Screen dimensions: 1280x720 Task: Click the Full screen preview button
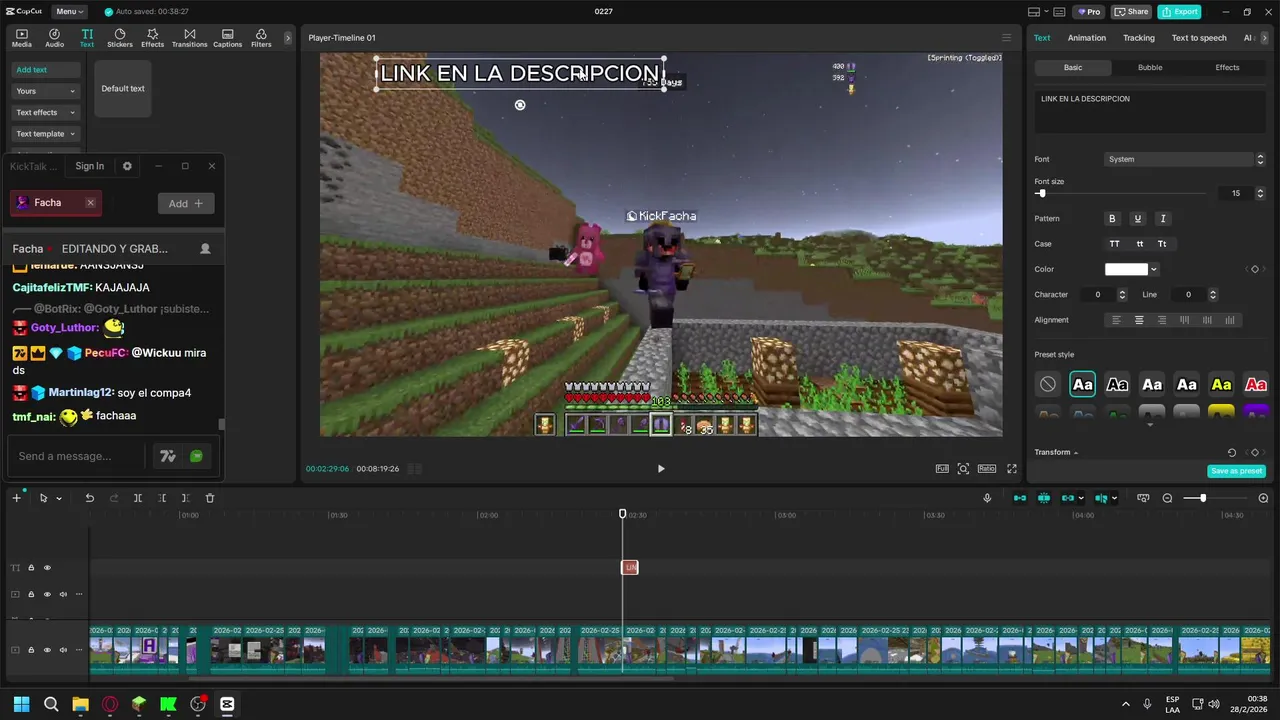coord(942,468)
